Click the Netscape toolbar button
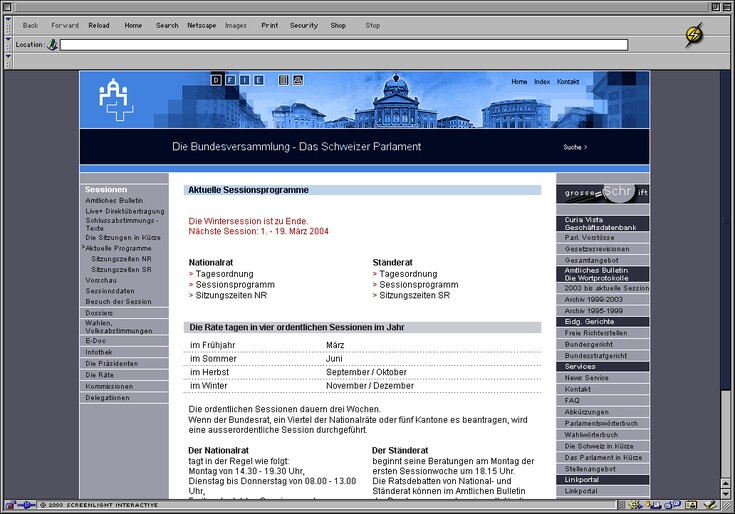 pyautogui.click(x=202, y=25)
